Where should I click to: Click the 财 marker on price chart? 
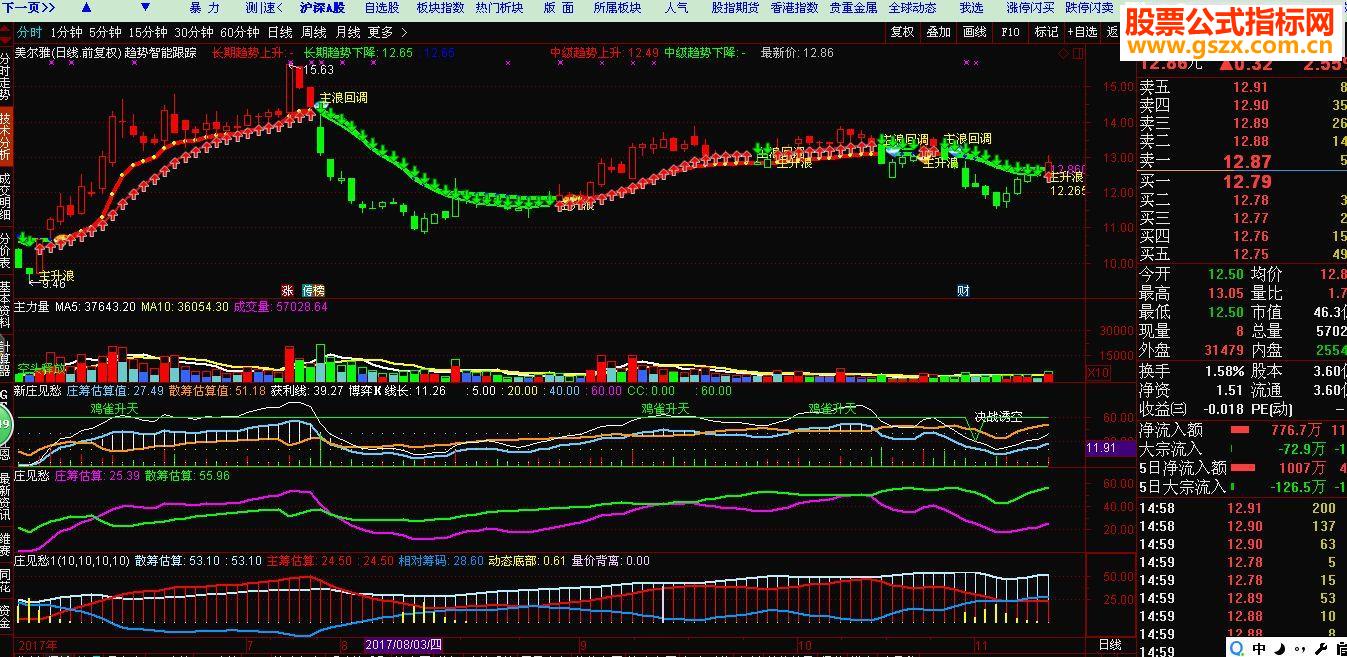pyautogui.click(x=963, y=290)
